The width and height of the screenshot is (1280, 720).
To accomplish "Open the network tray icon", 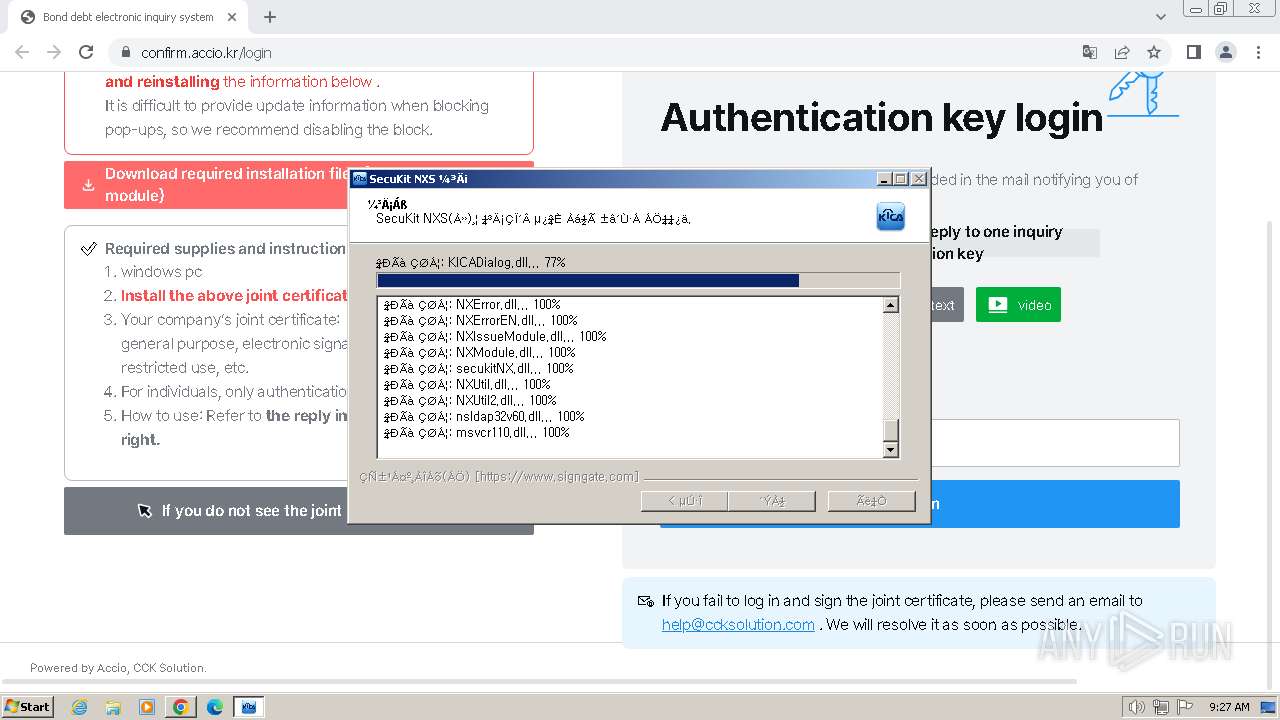I will coord(1161,707).
